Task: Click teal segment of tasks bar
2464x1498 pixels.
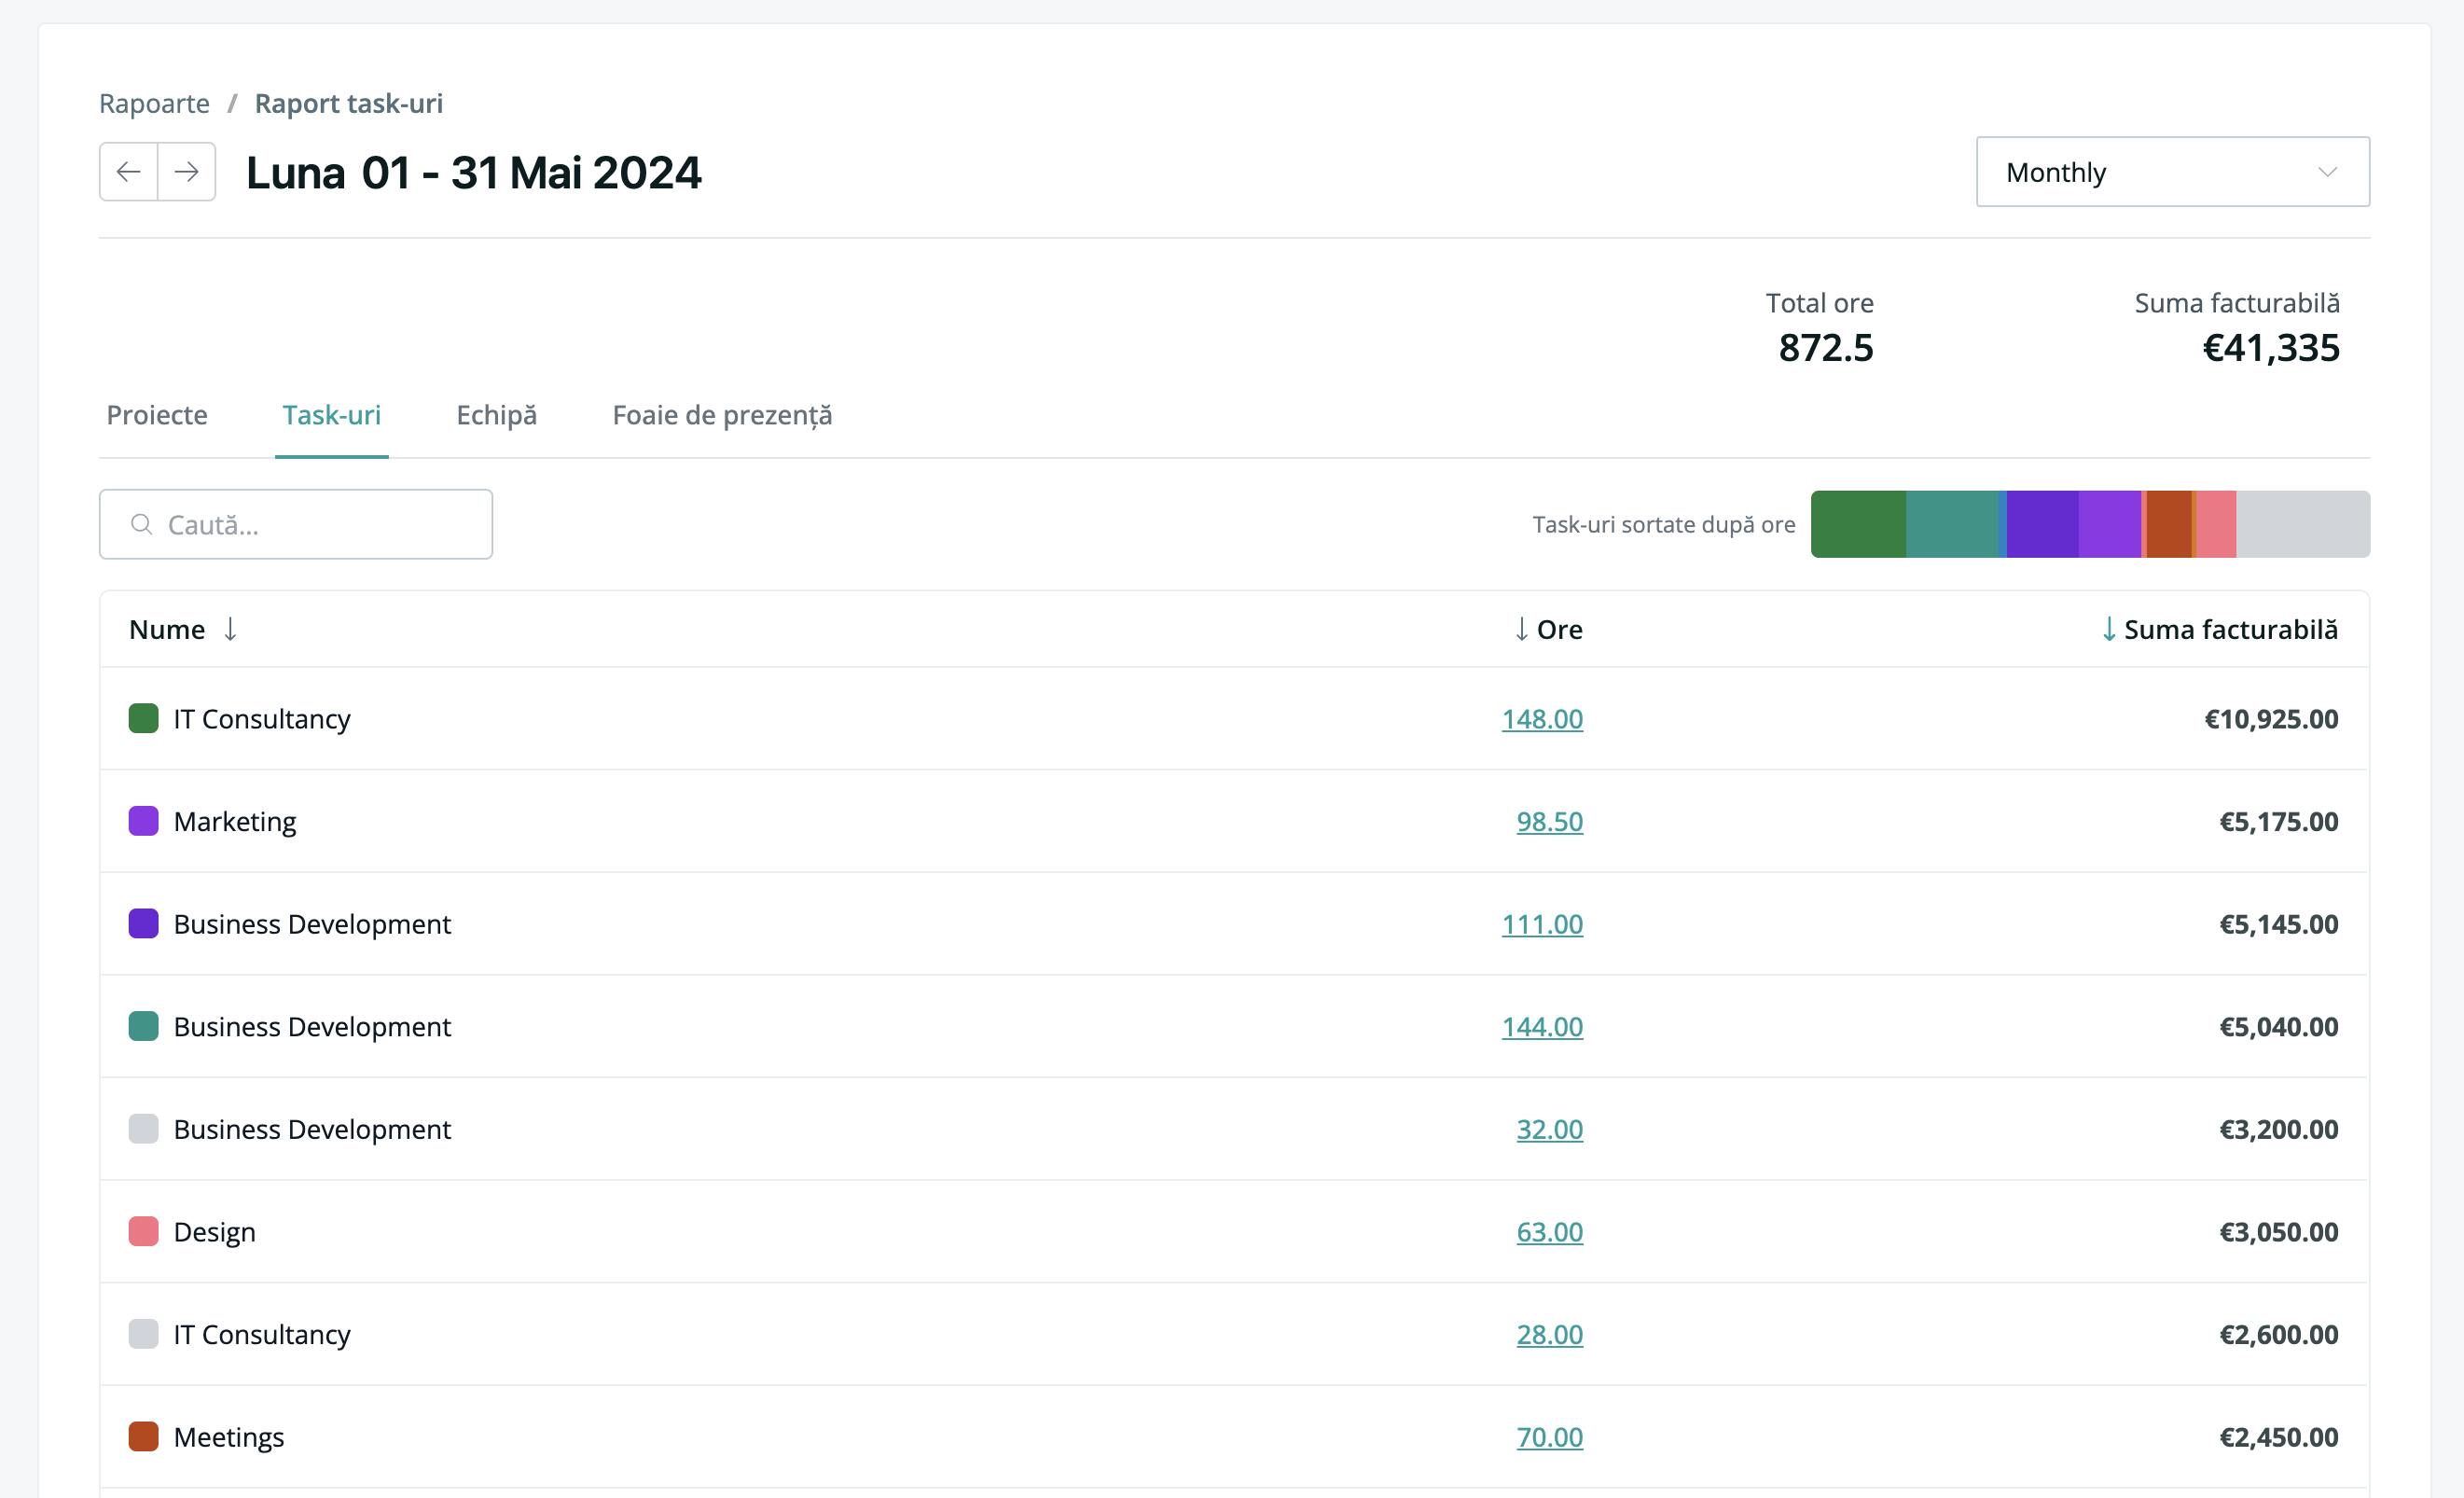Action: pyautogui.click(x=1952, y=524)
